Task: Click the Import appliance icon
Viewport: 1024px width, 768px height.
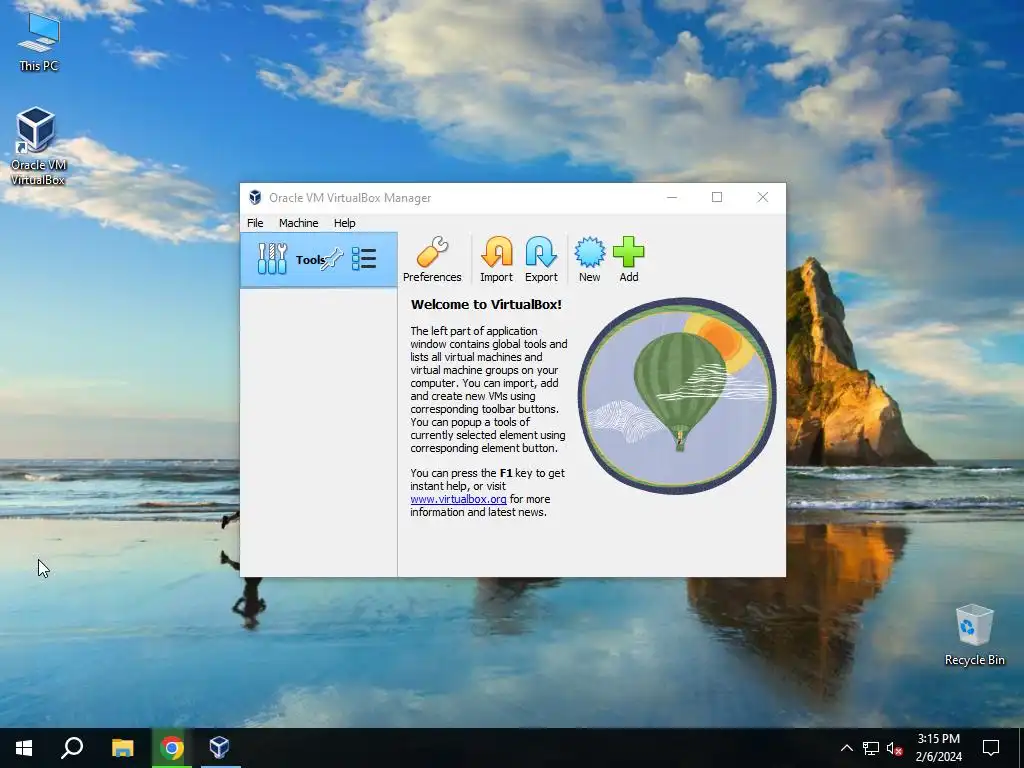Action: tap(496, 259)
